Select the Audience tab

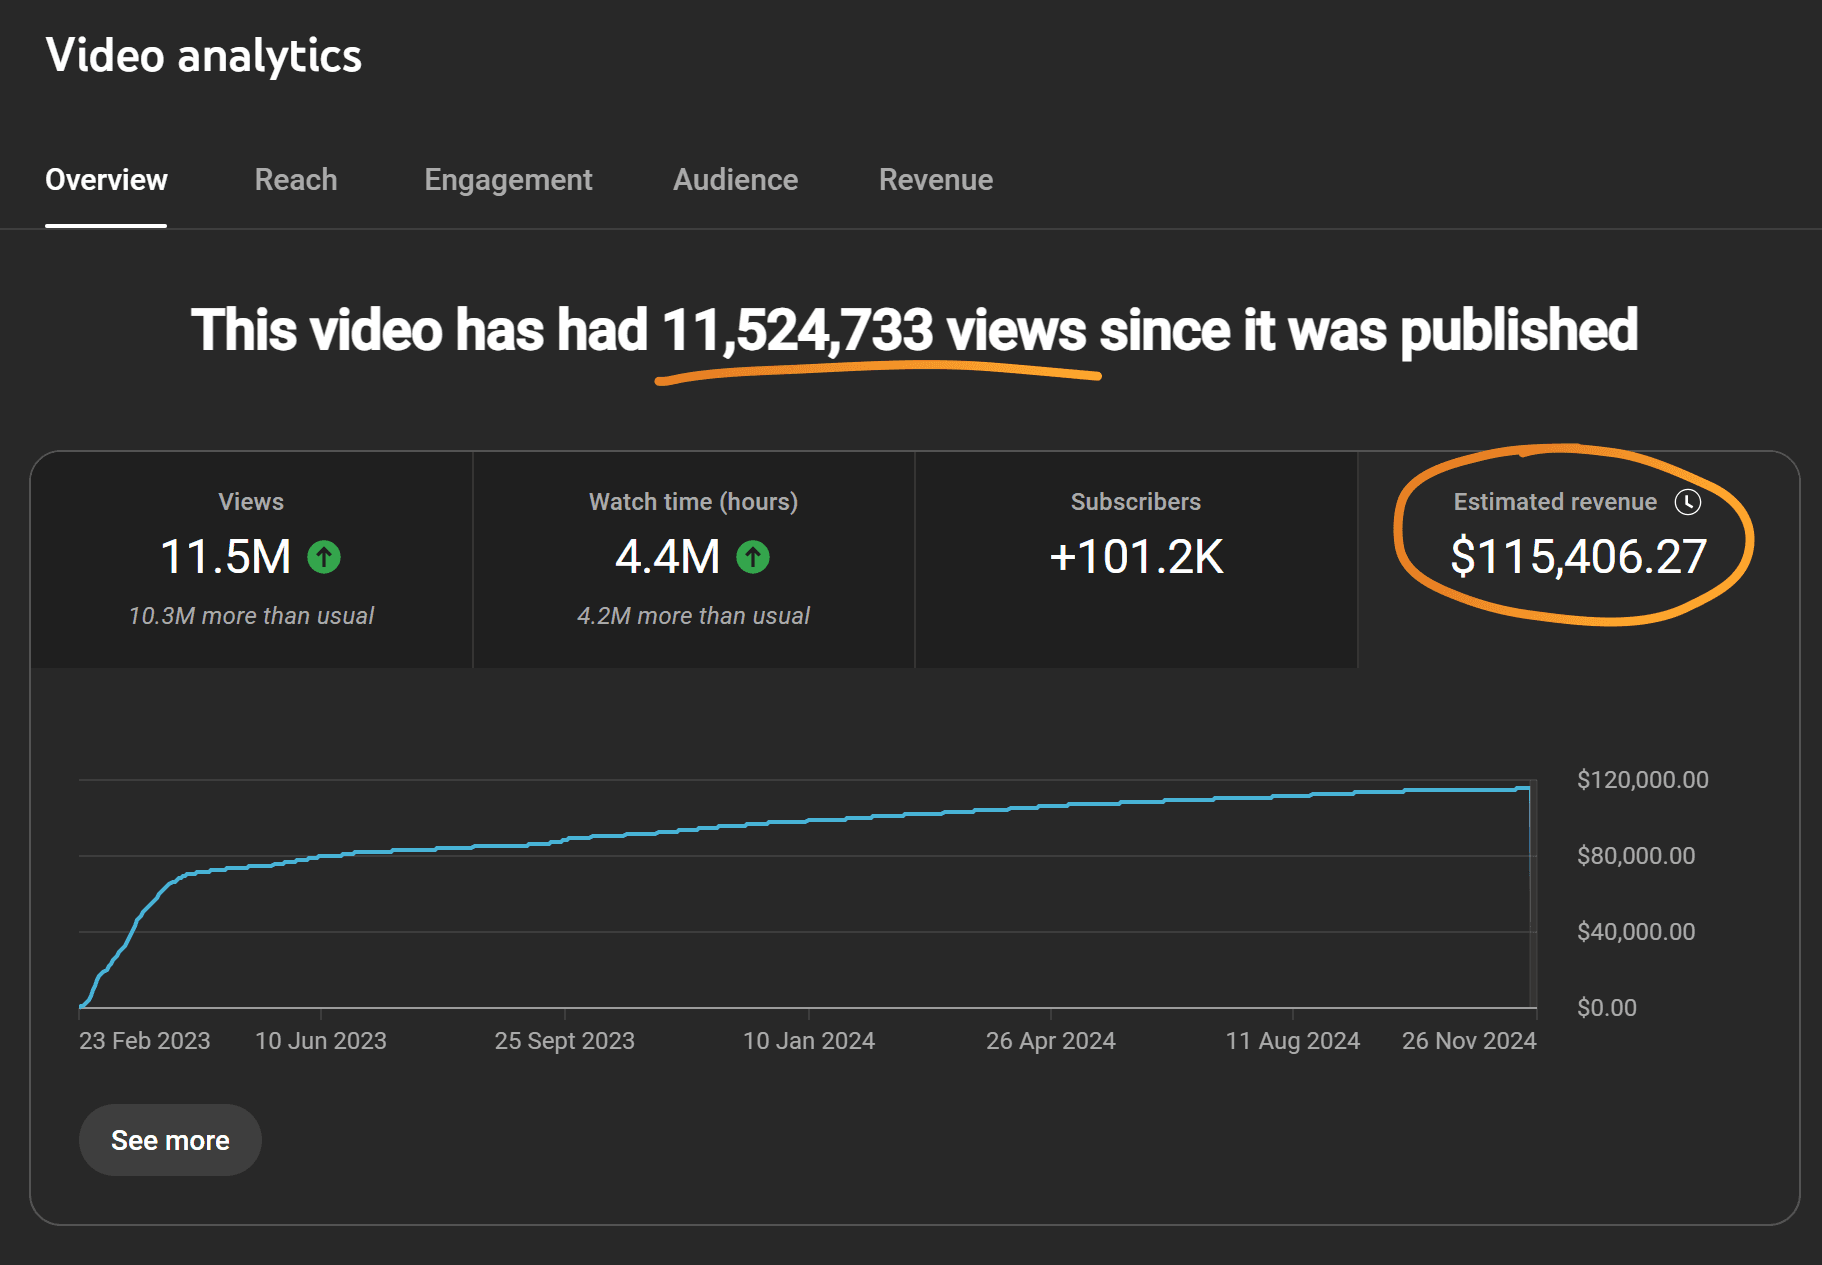tap(735, 180)
